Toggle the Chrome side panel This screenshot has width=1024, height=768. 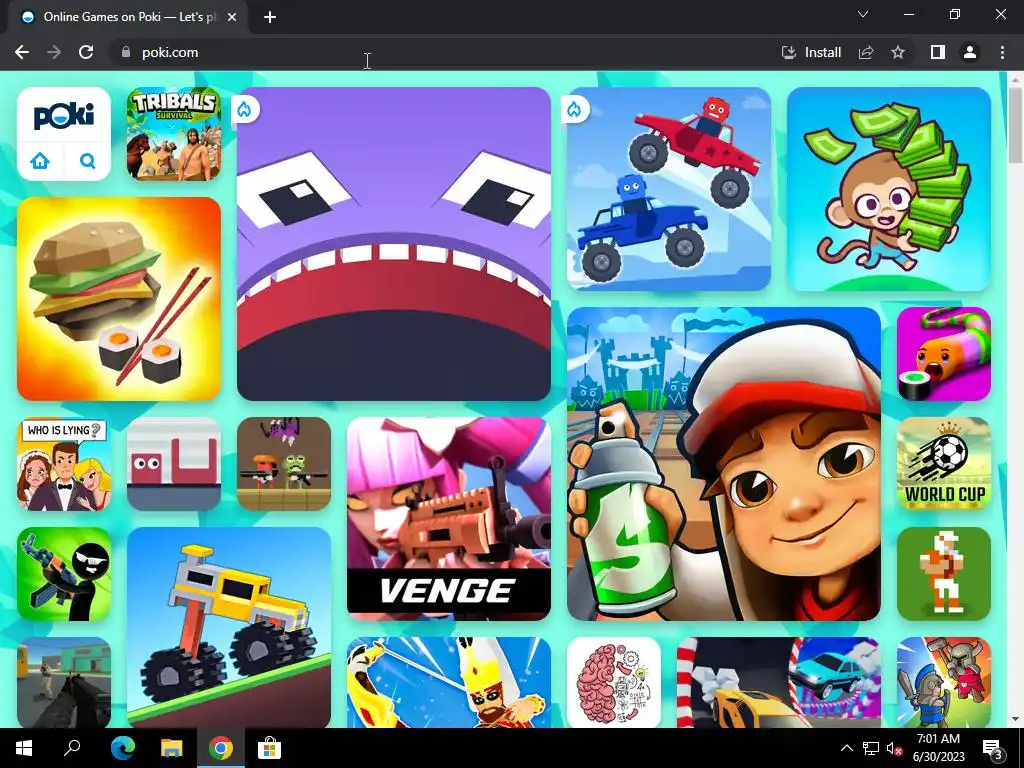(938, 52)
